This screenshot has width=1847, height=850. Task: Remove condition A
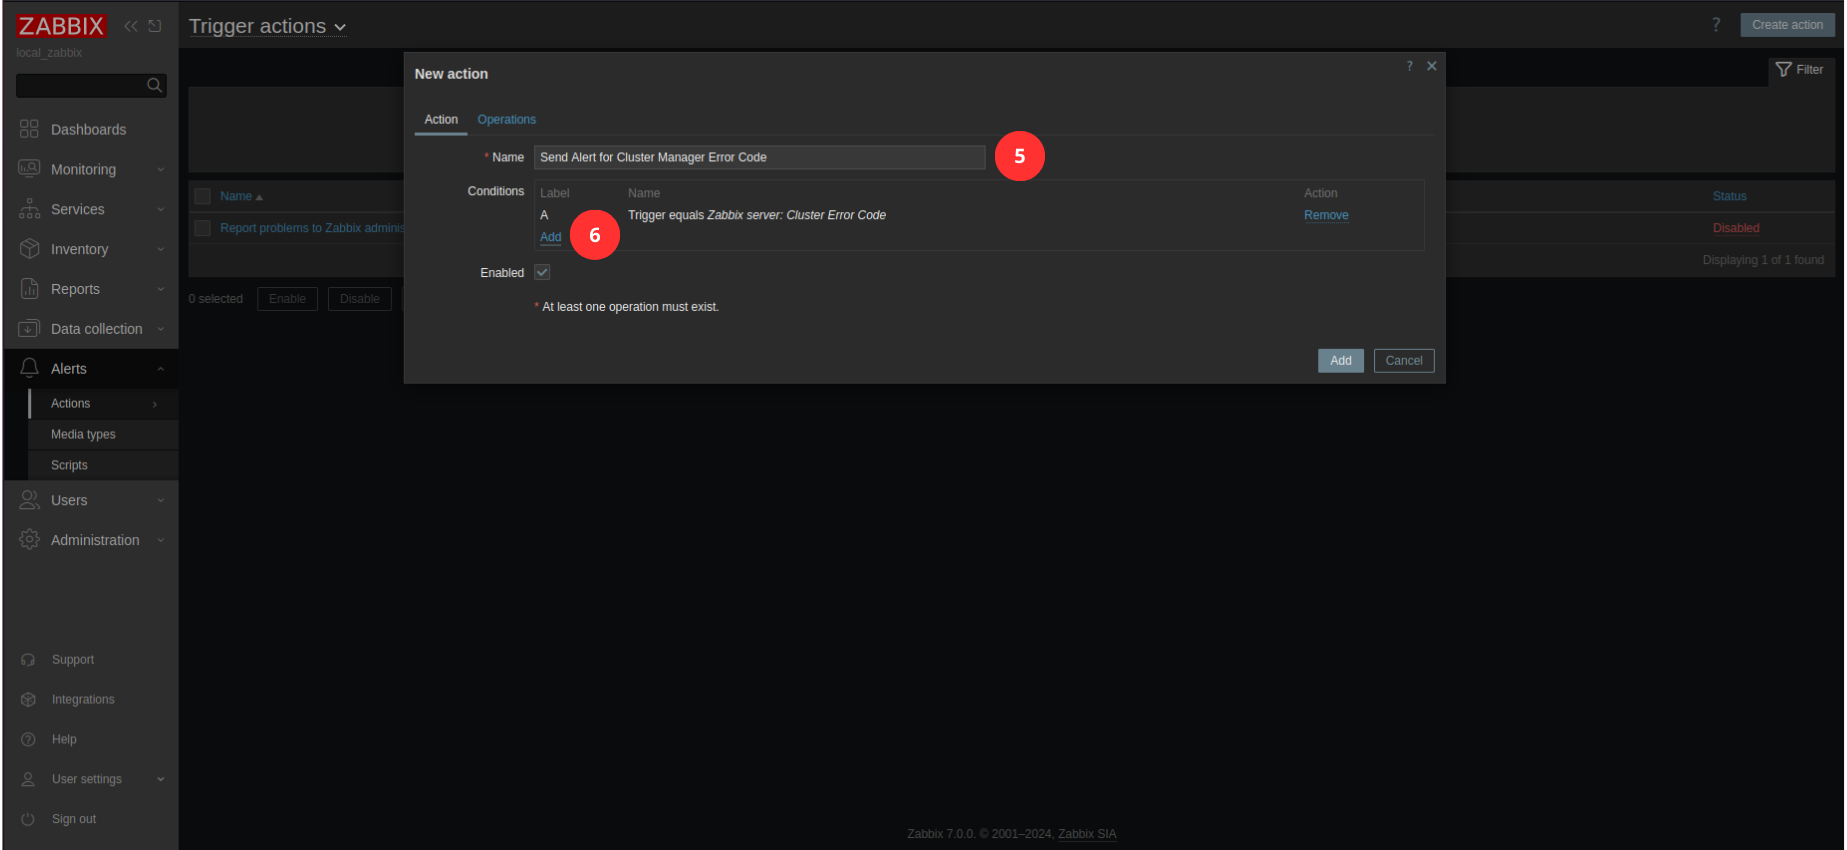point(1326,215)
